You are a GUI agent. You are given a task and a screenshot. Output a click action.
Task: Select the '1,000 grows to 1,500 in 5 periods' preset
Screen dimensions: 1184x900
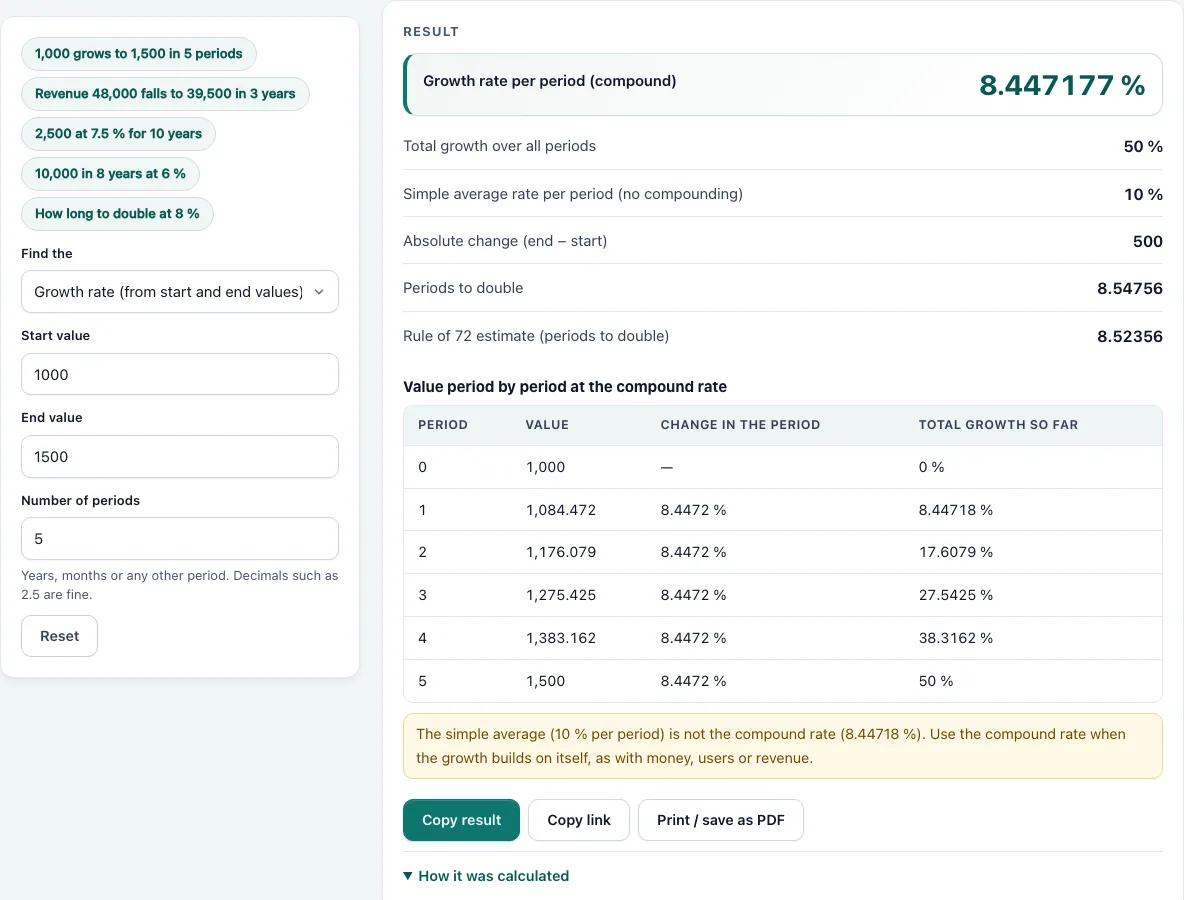pyautogui.click(x=139, y=54)
